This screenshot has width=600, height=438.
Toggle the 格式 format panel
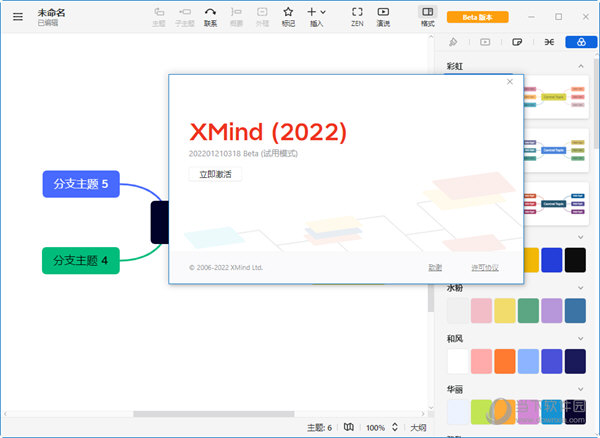point(427,17)
